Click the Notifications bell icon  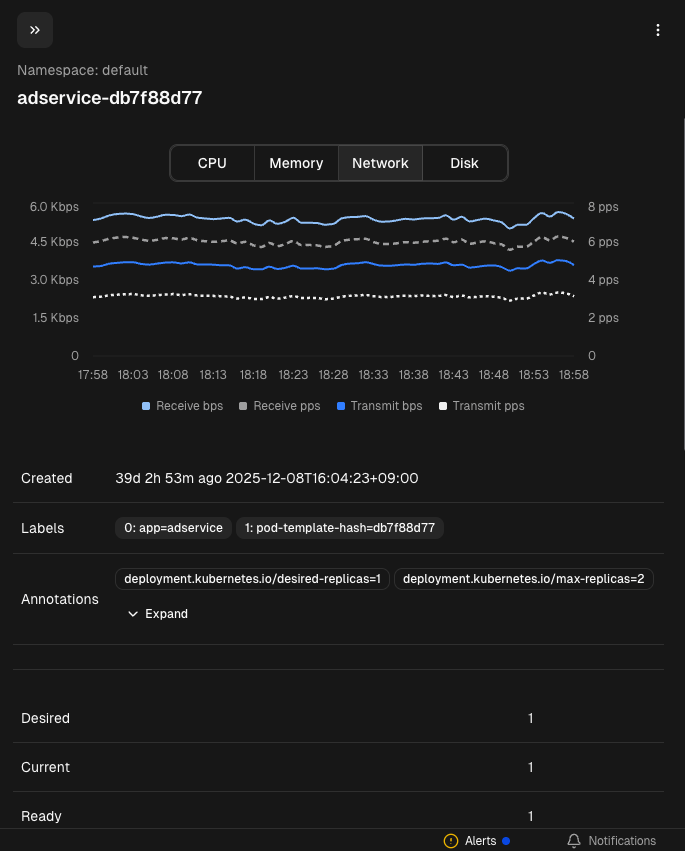pyautogui.click(x=574, y=841)
